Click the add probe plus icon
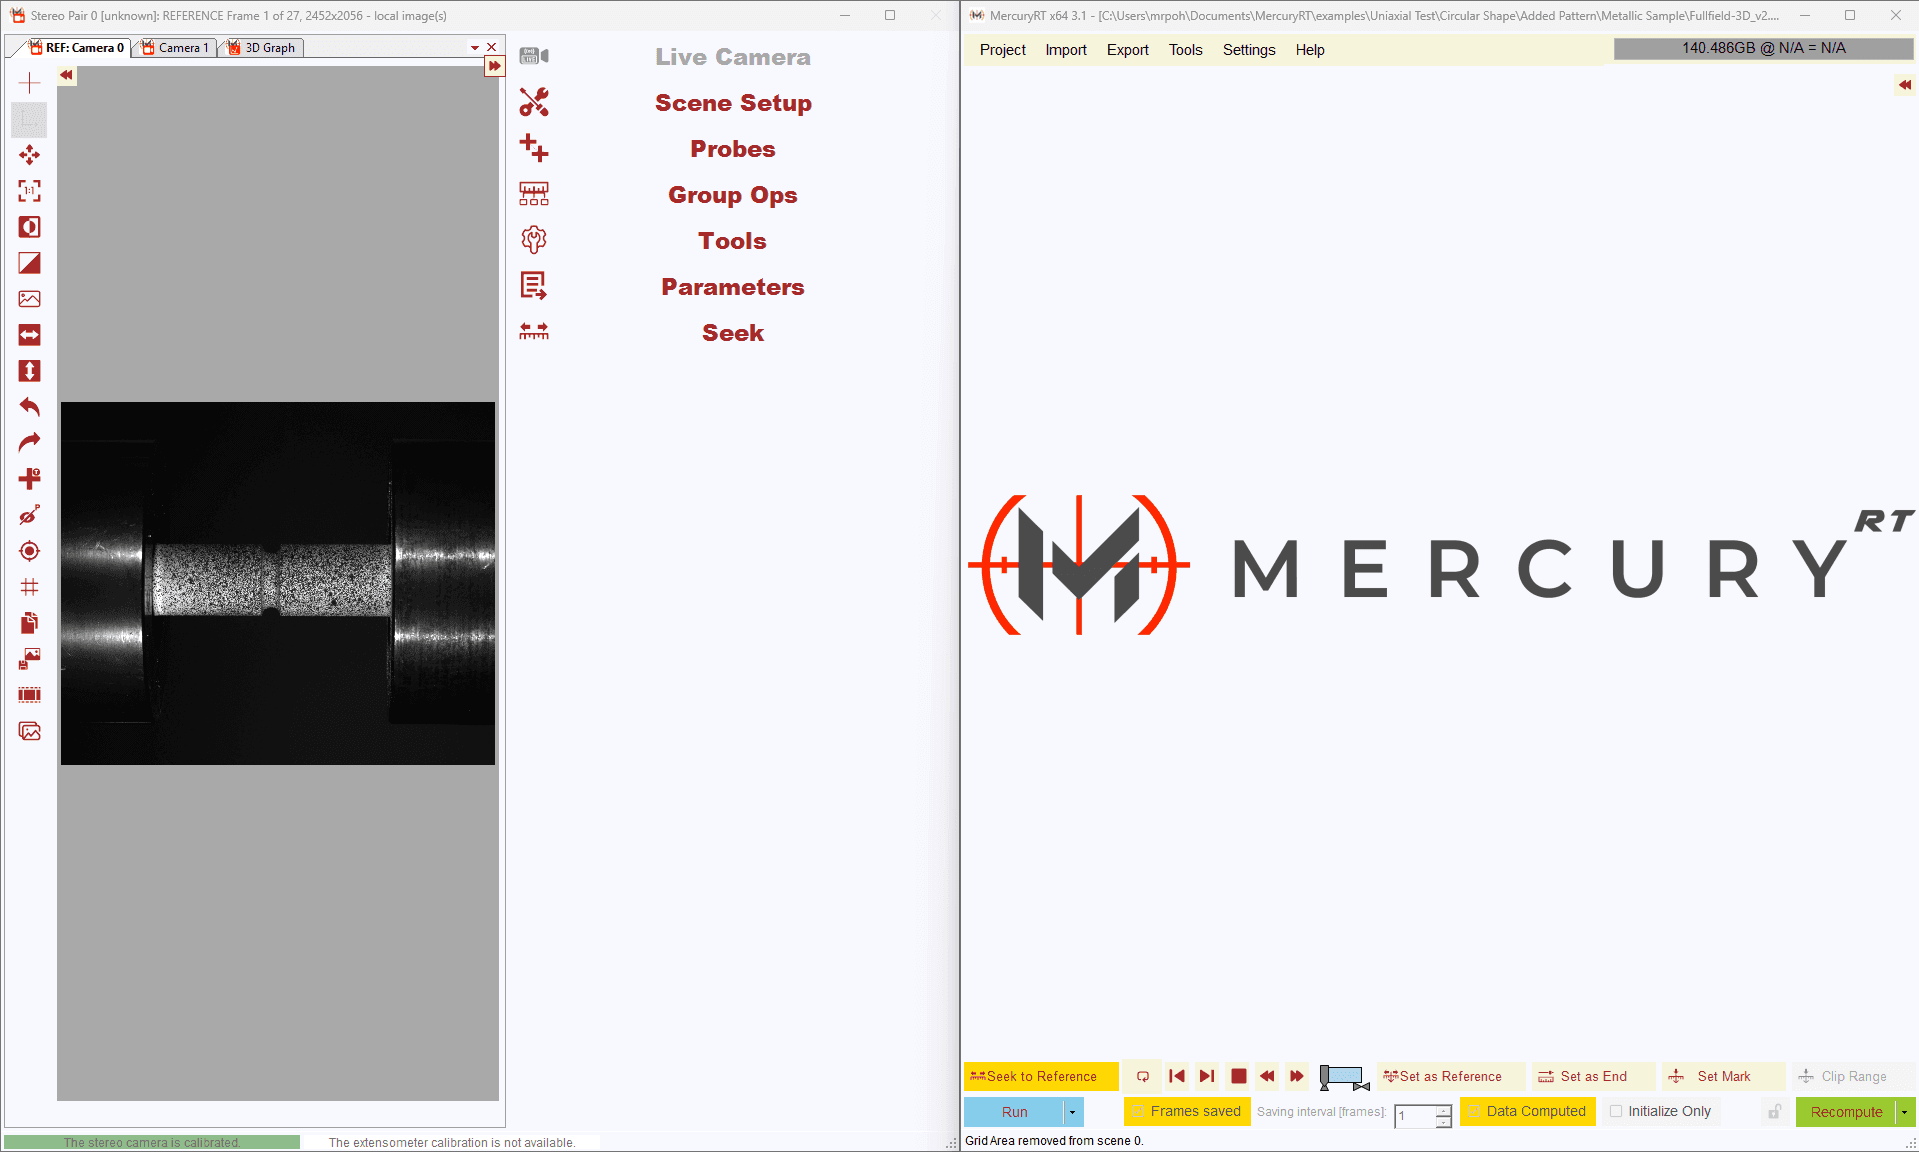Viewport: 1919px width, 1152px height. [29, 479]
